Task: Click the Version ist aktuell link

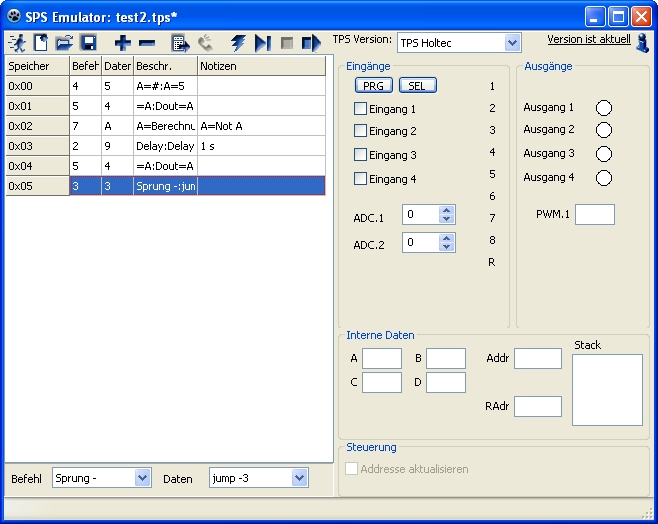Action: [590, 39]
